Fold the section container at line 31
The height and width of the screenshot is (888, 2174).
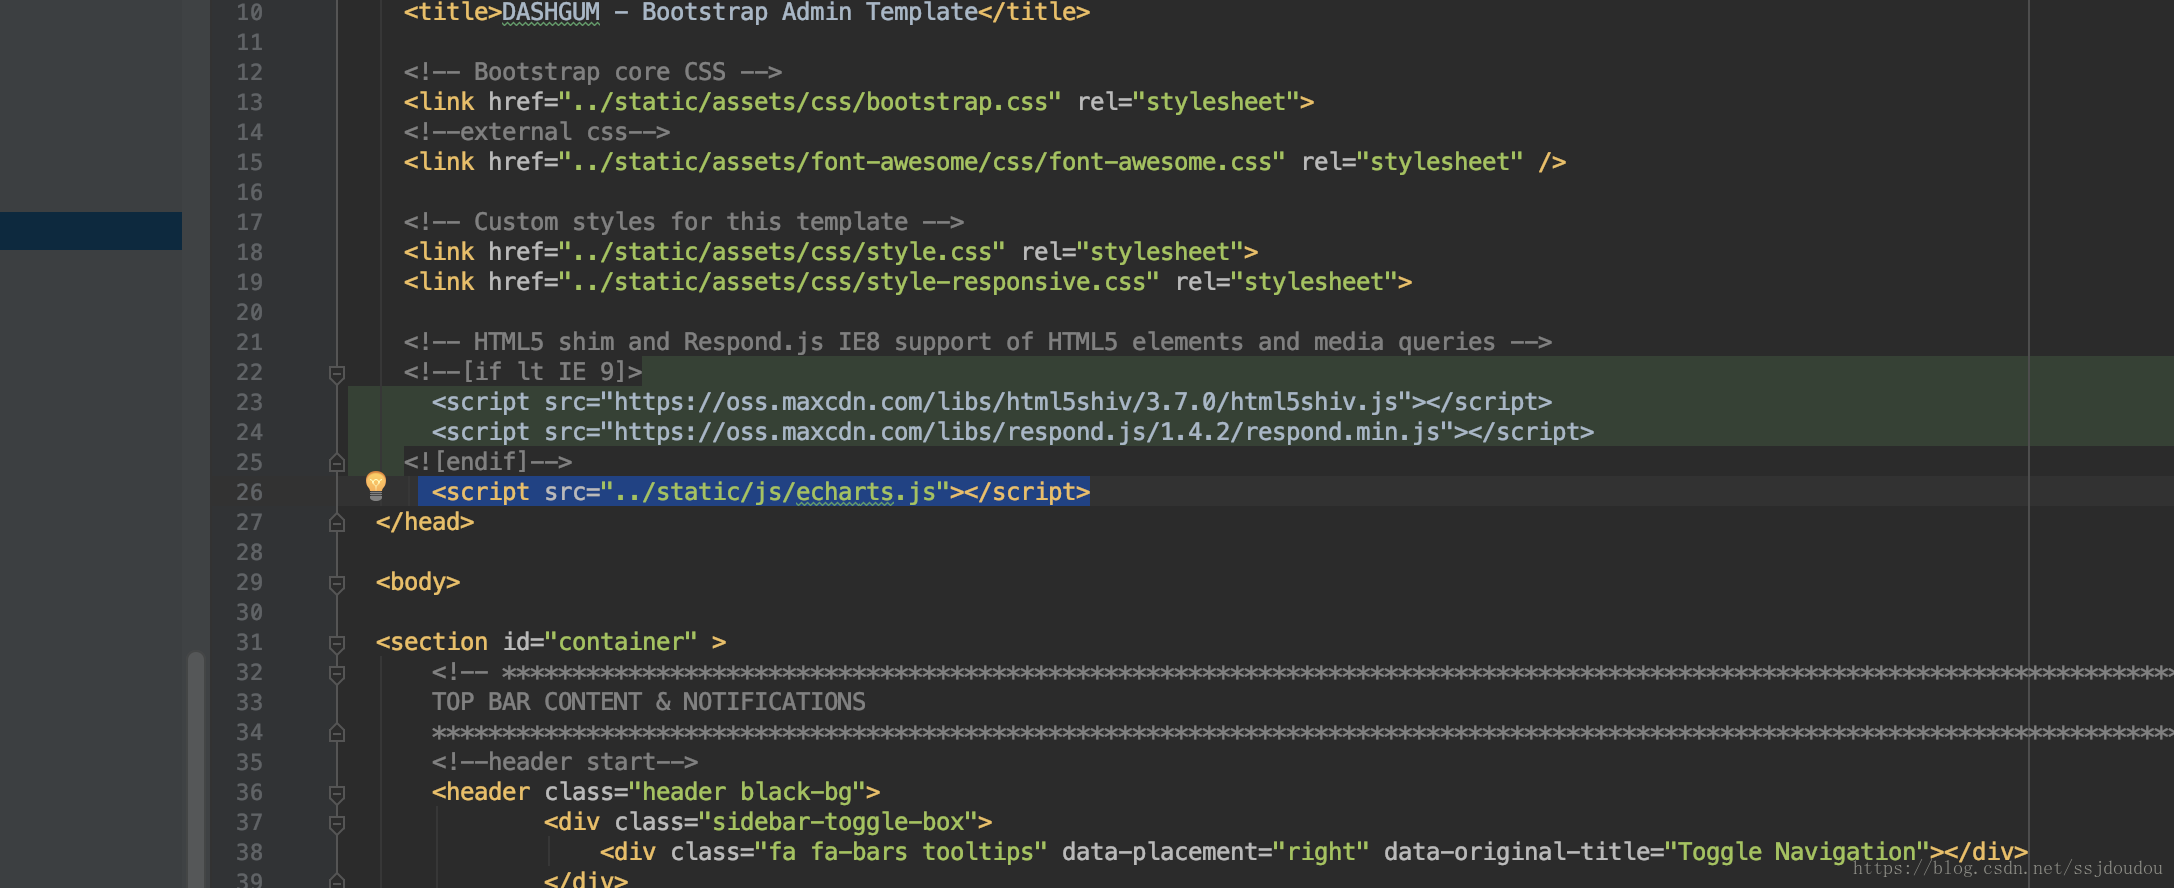pyautogui.click(x=337, y=644)
